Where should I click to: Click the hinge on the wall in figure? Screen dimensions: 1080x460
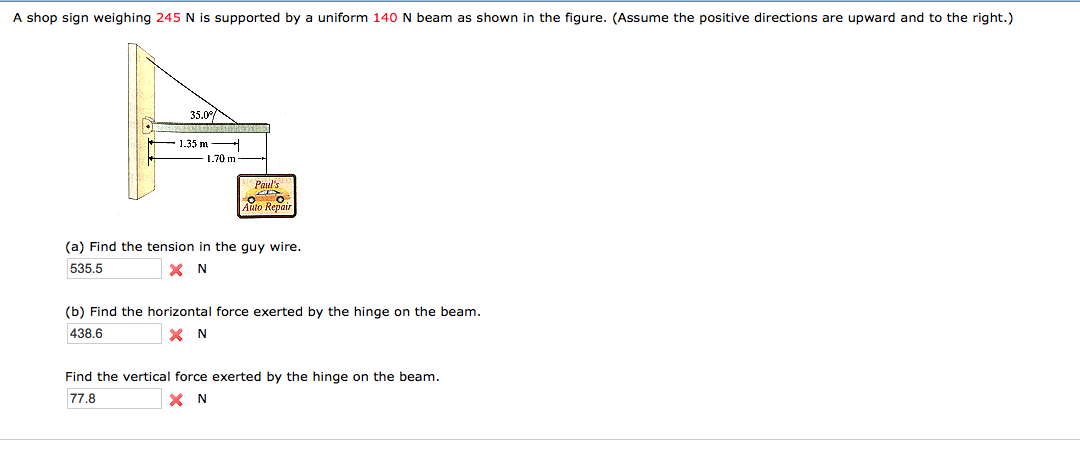tap(147, 127)
